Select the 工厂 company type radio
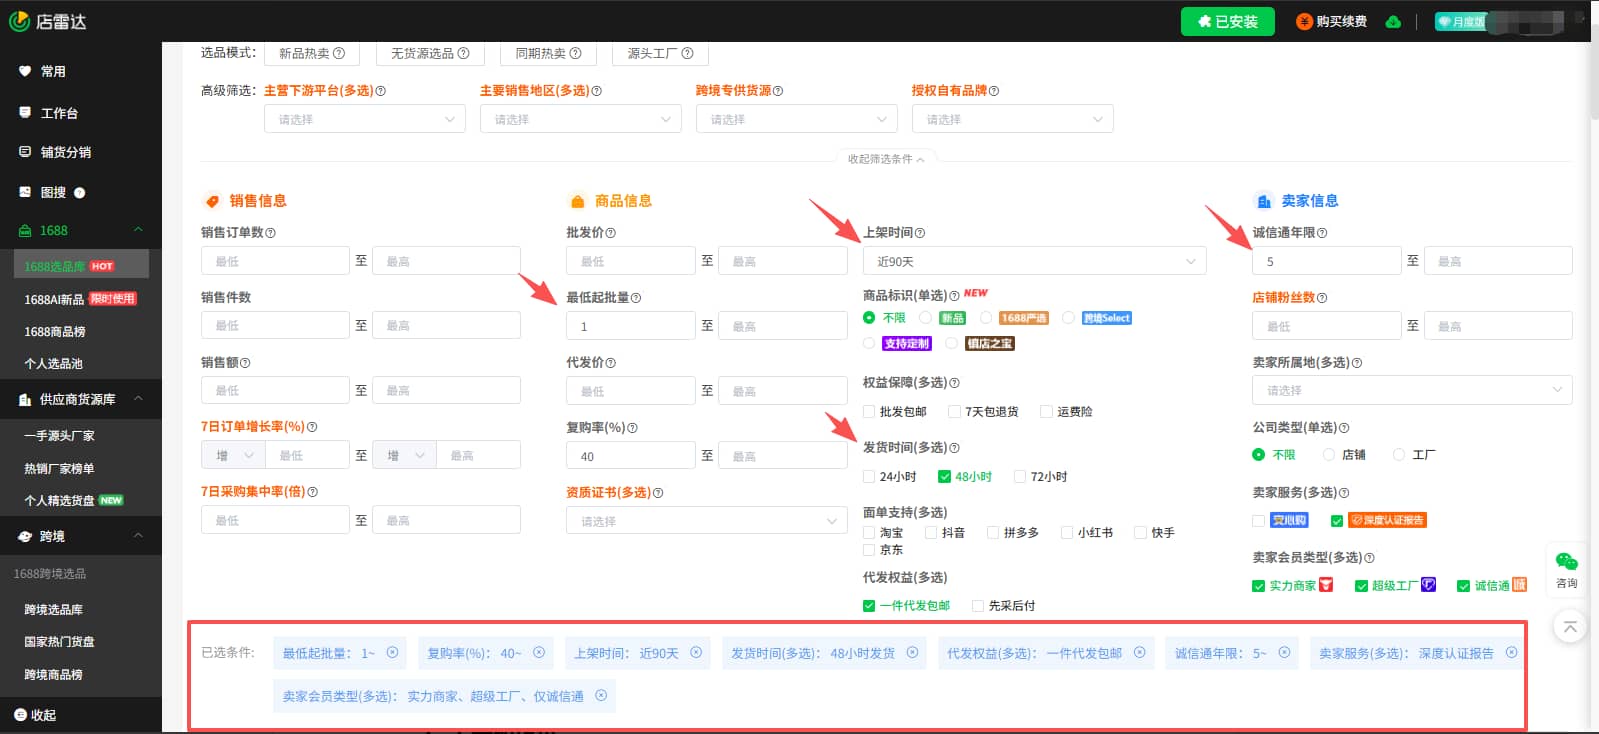Image resolution: width=1599 pixels, height=734 pixels. pos(1399,455)
